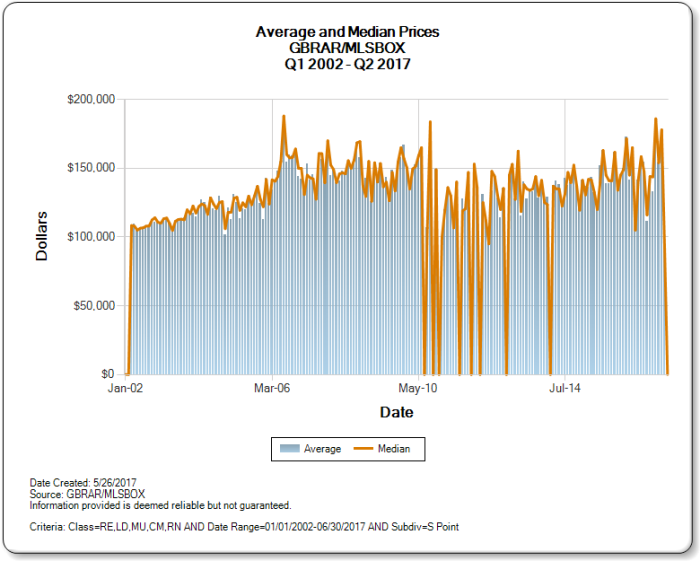The height and width of the screenshot is (561, 700).
Task: Click the date range 'Q1 2002 - Q2 2017'
Action: point(347,64)
